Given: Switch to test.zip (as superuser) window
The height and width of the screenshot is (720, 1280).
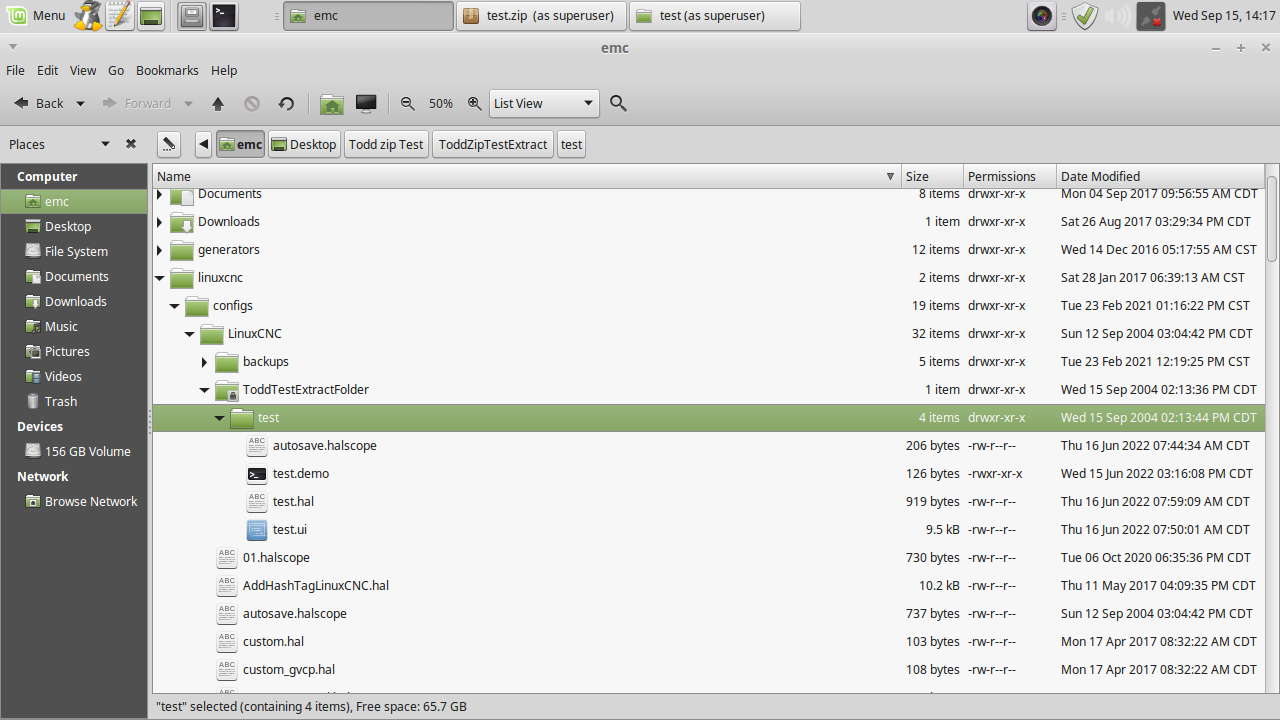Looking at the screenshot, I should click(542, 16).
